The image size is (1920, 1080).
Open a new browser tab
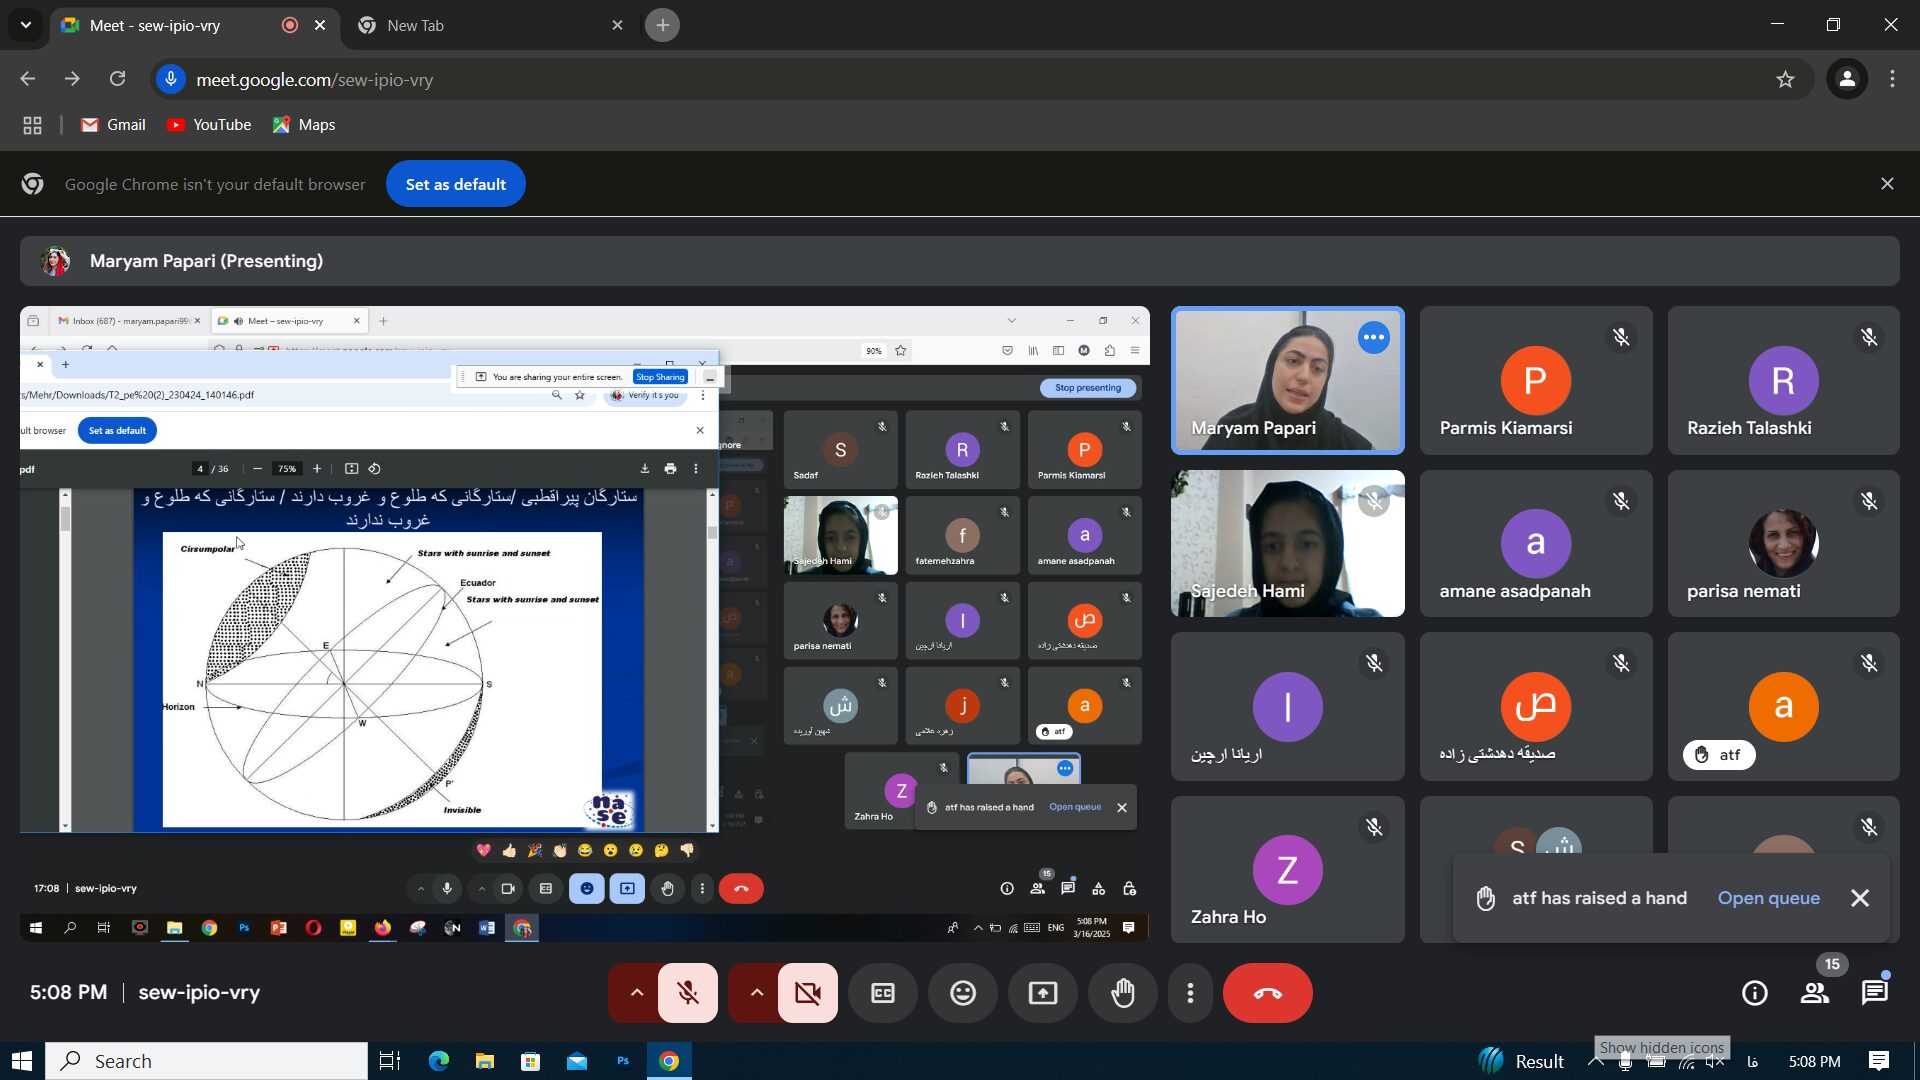point(663,25)
